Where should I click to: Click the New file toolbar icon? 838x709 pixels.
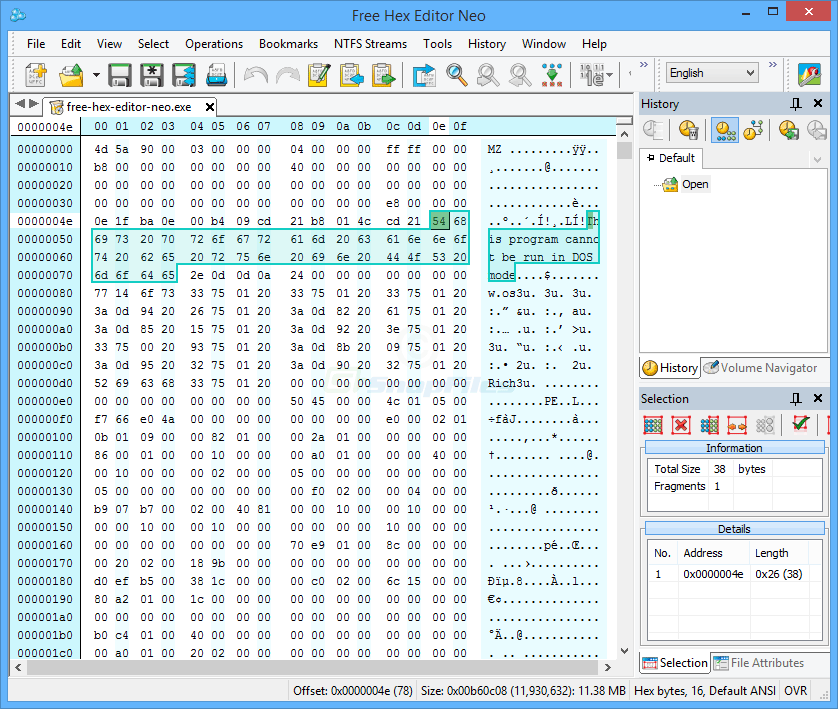coord(36,75)
